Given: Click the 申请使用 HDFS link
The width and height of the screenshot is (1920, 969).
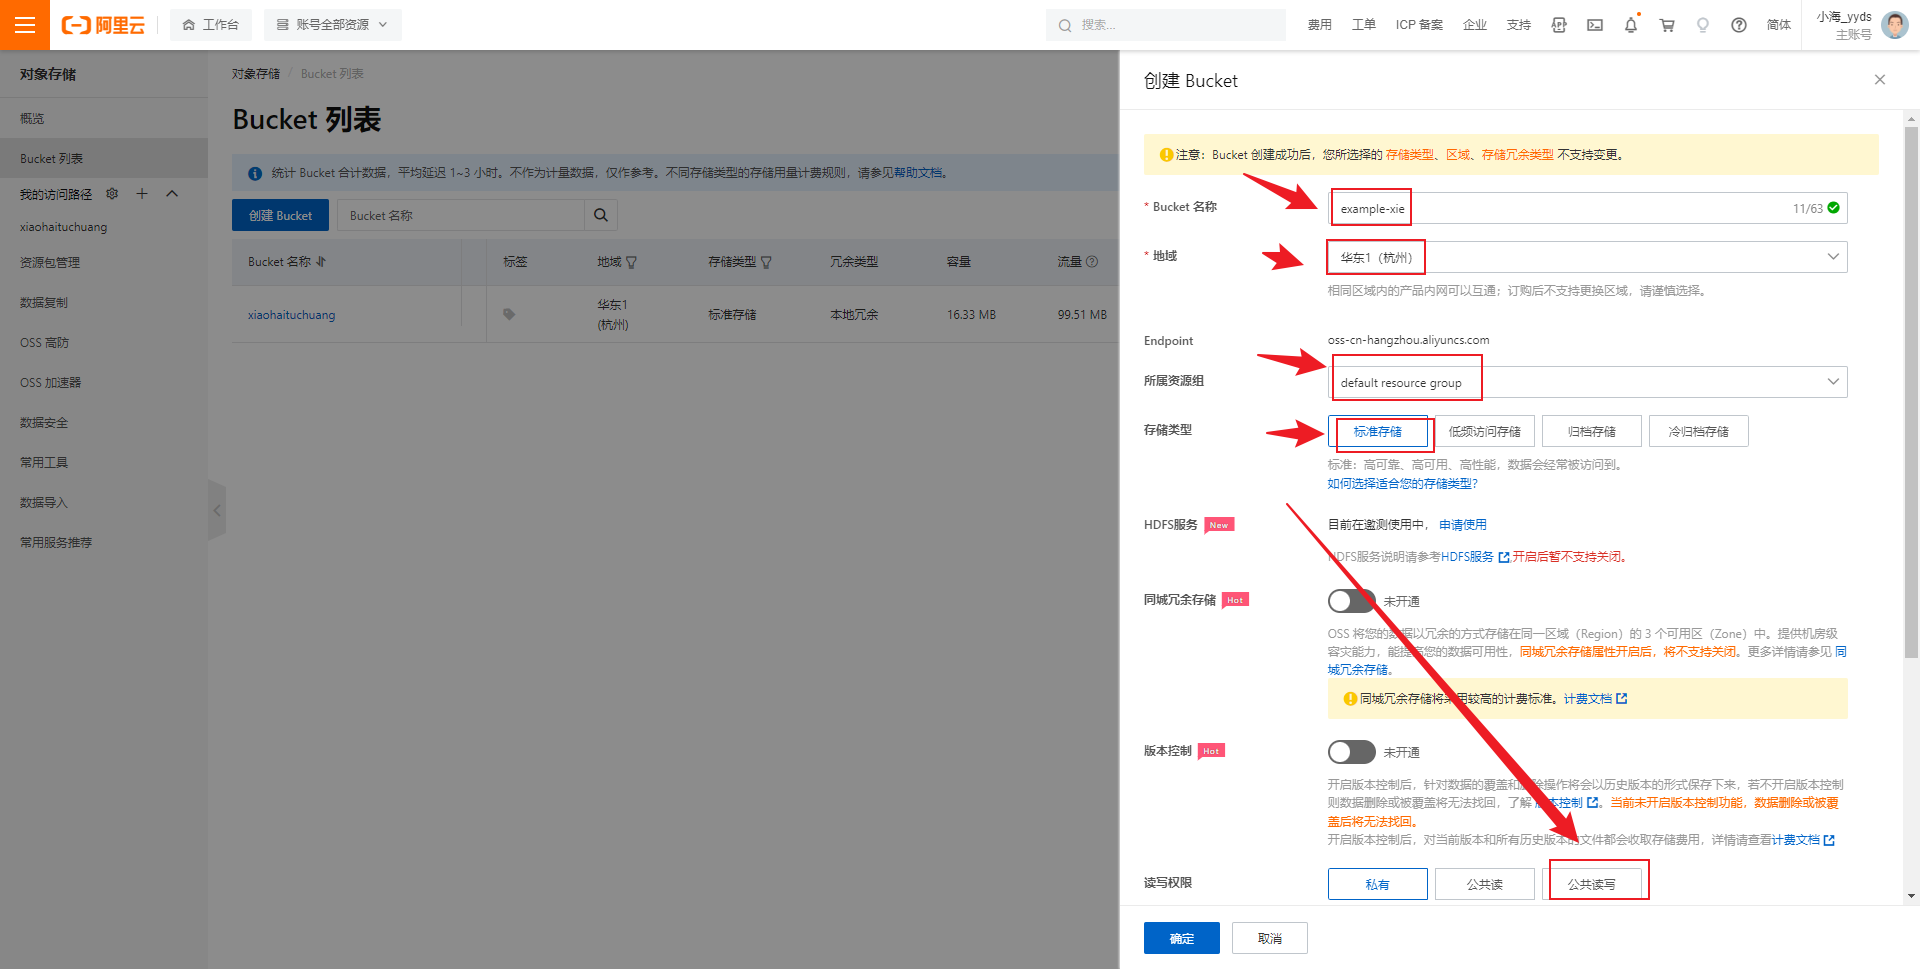Looking at the screenshot, I should tap(1463, 525).
